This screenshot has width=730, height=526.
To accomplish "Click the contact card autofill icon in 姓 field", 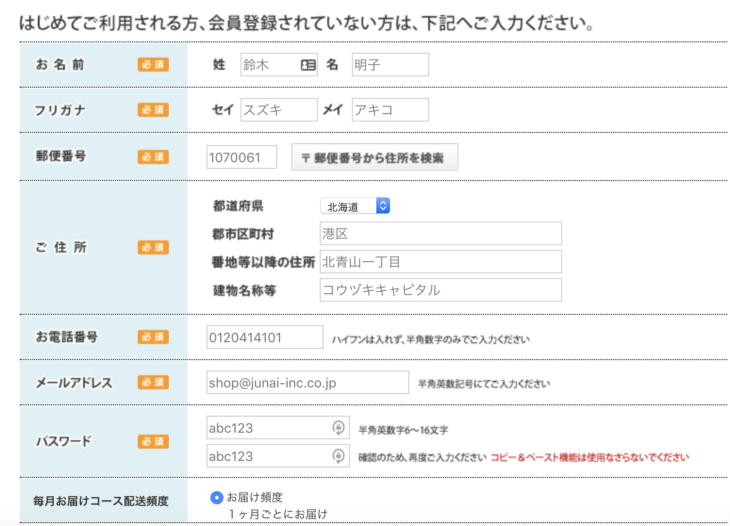I will click(308, 65).
